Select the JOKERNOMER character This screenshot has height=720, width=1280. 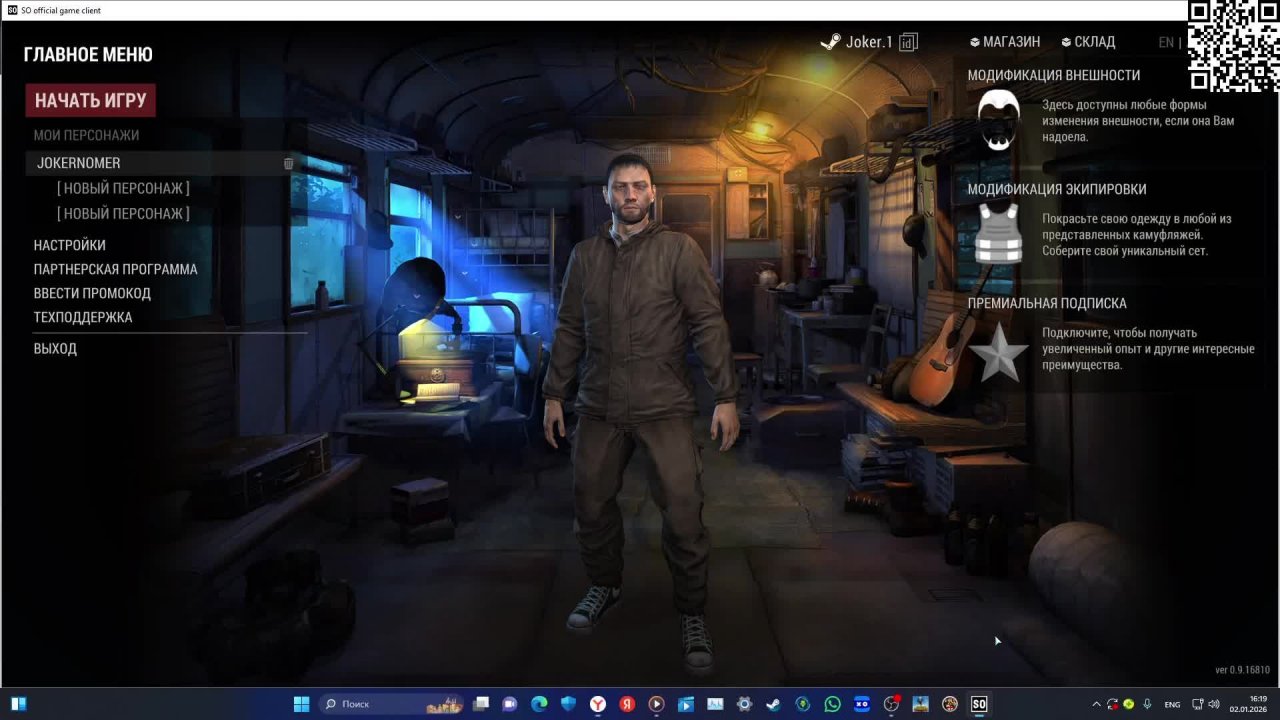click(x=79, y=163)
